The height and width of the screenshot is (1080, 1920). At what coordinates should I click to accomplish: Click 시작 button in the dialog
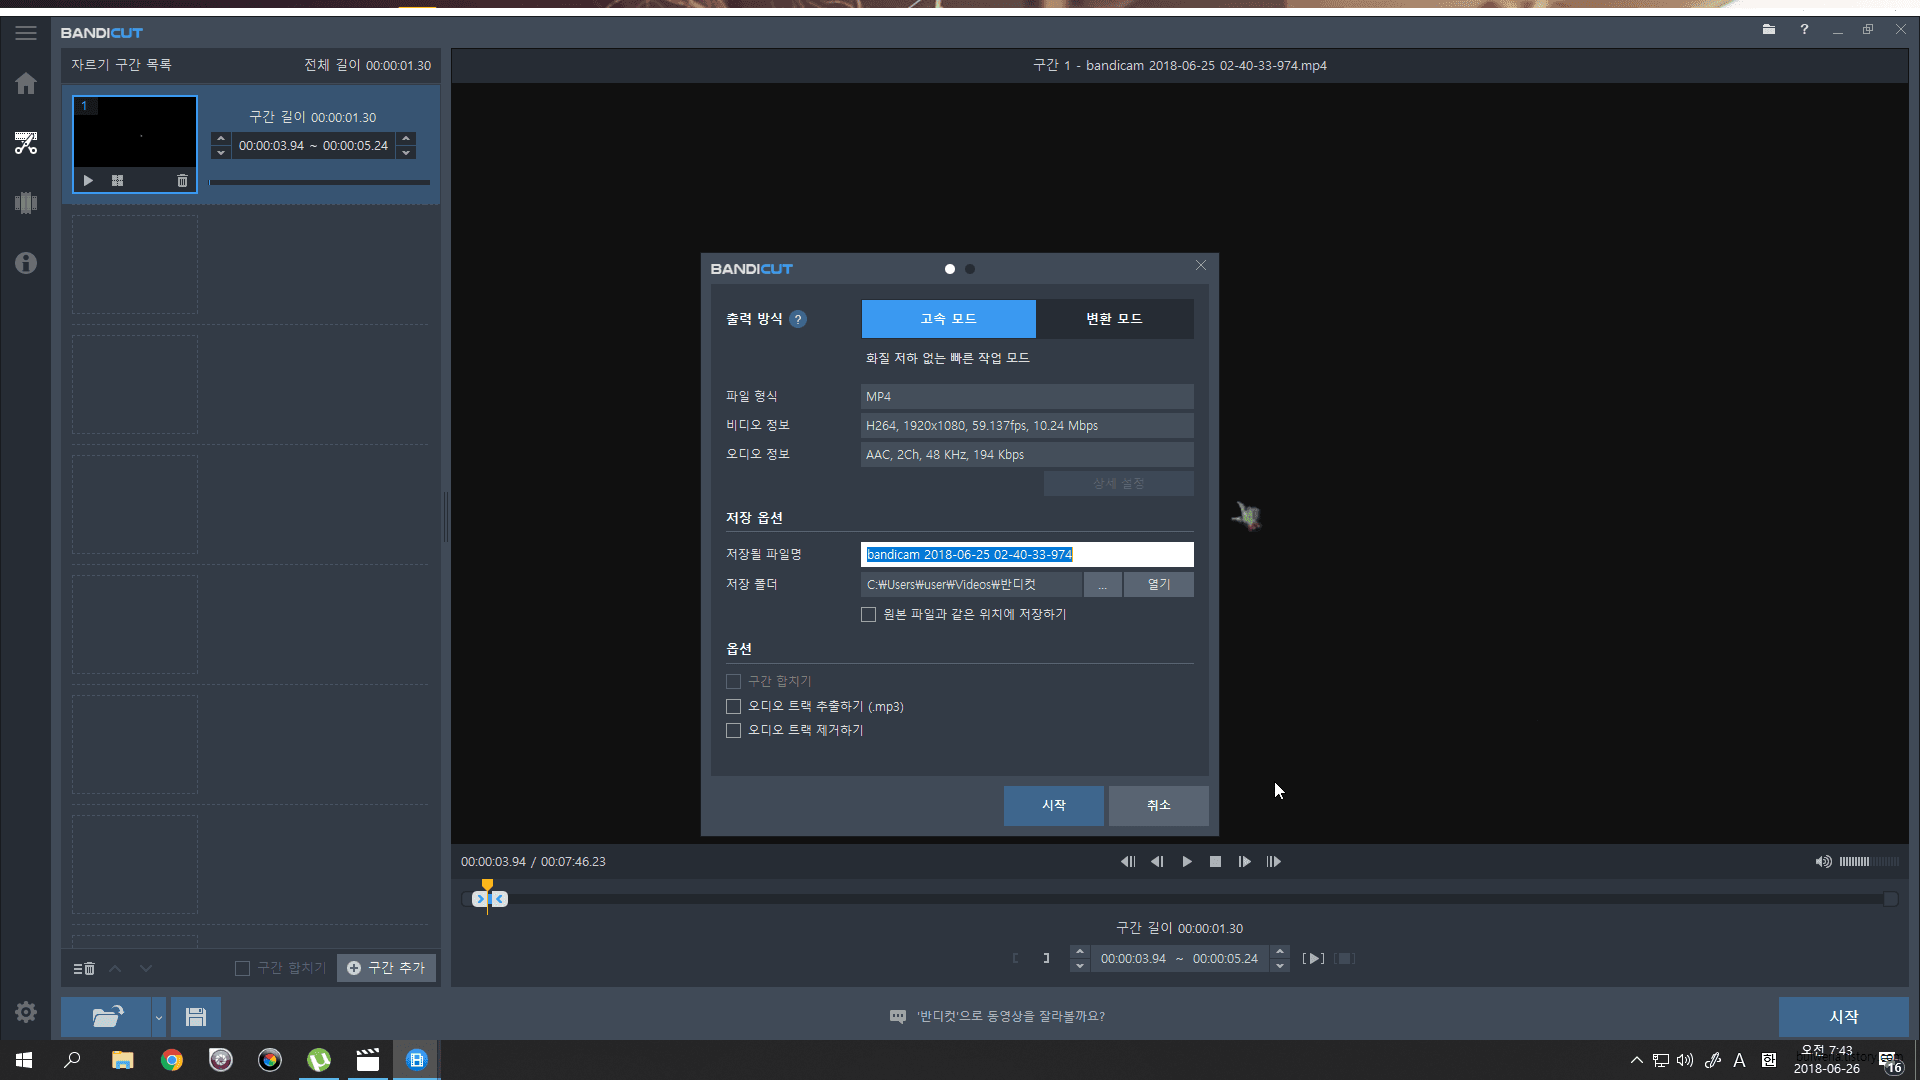[x=1054, y=806]
